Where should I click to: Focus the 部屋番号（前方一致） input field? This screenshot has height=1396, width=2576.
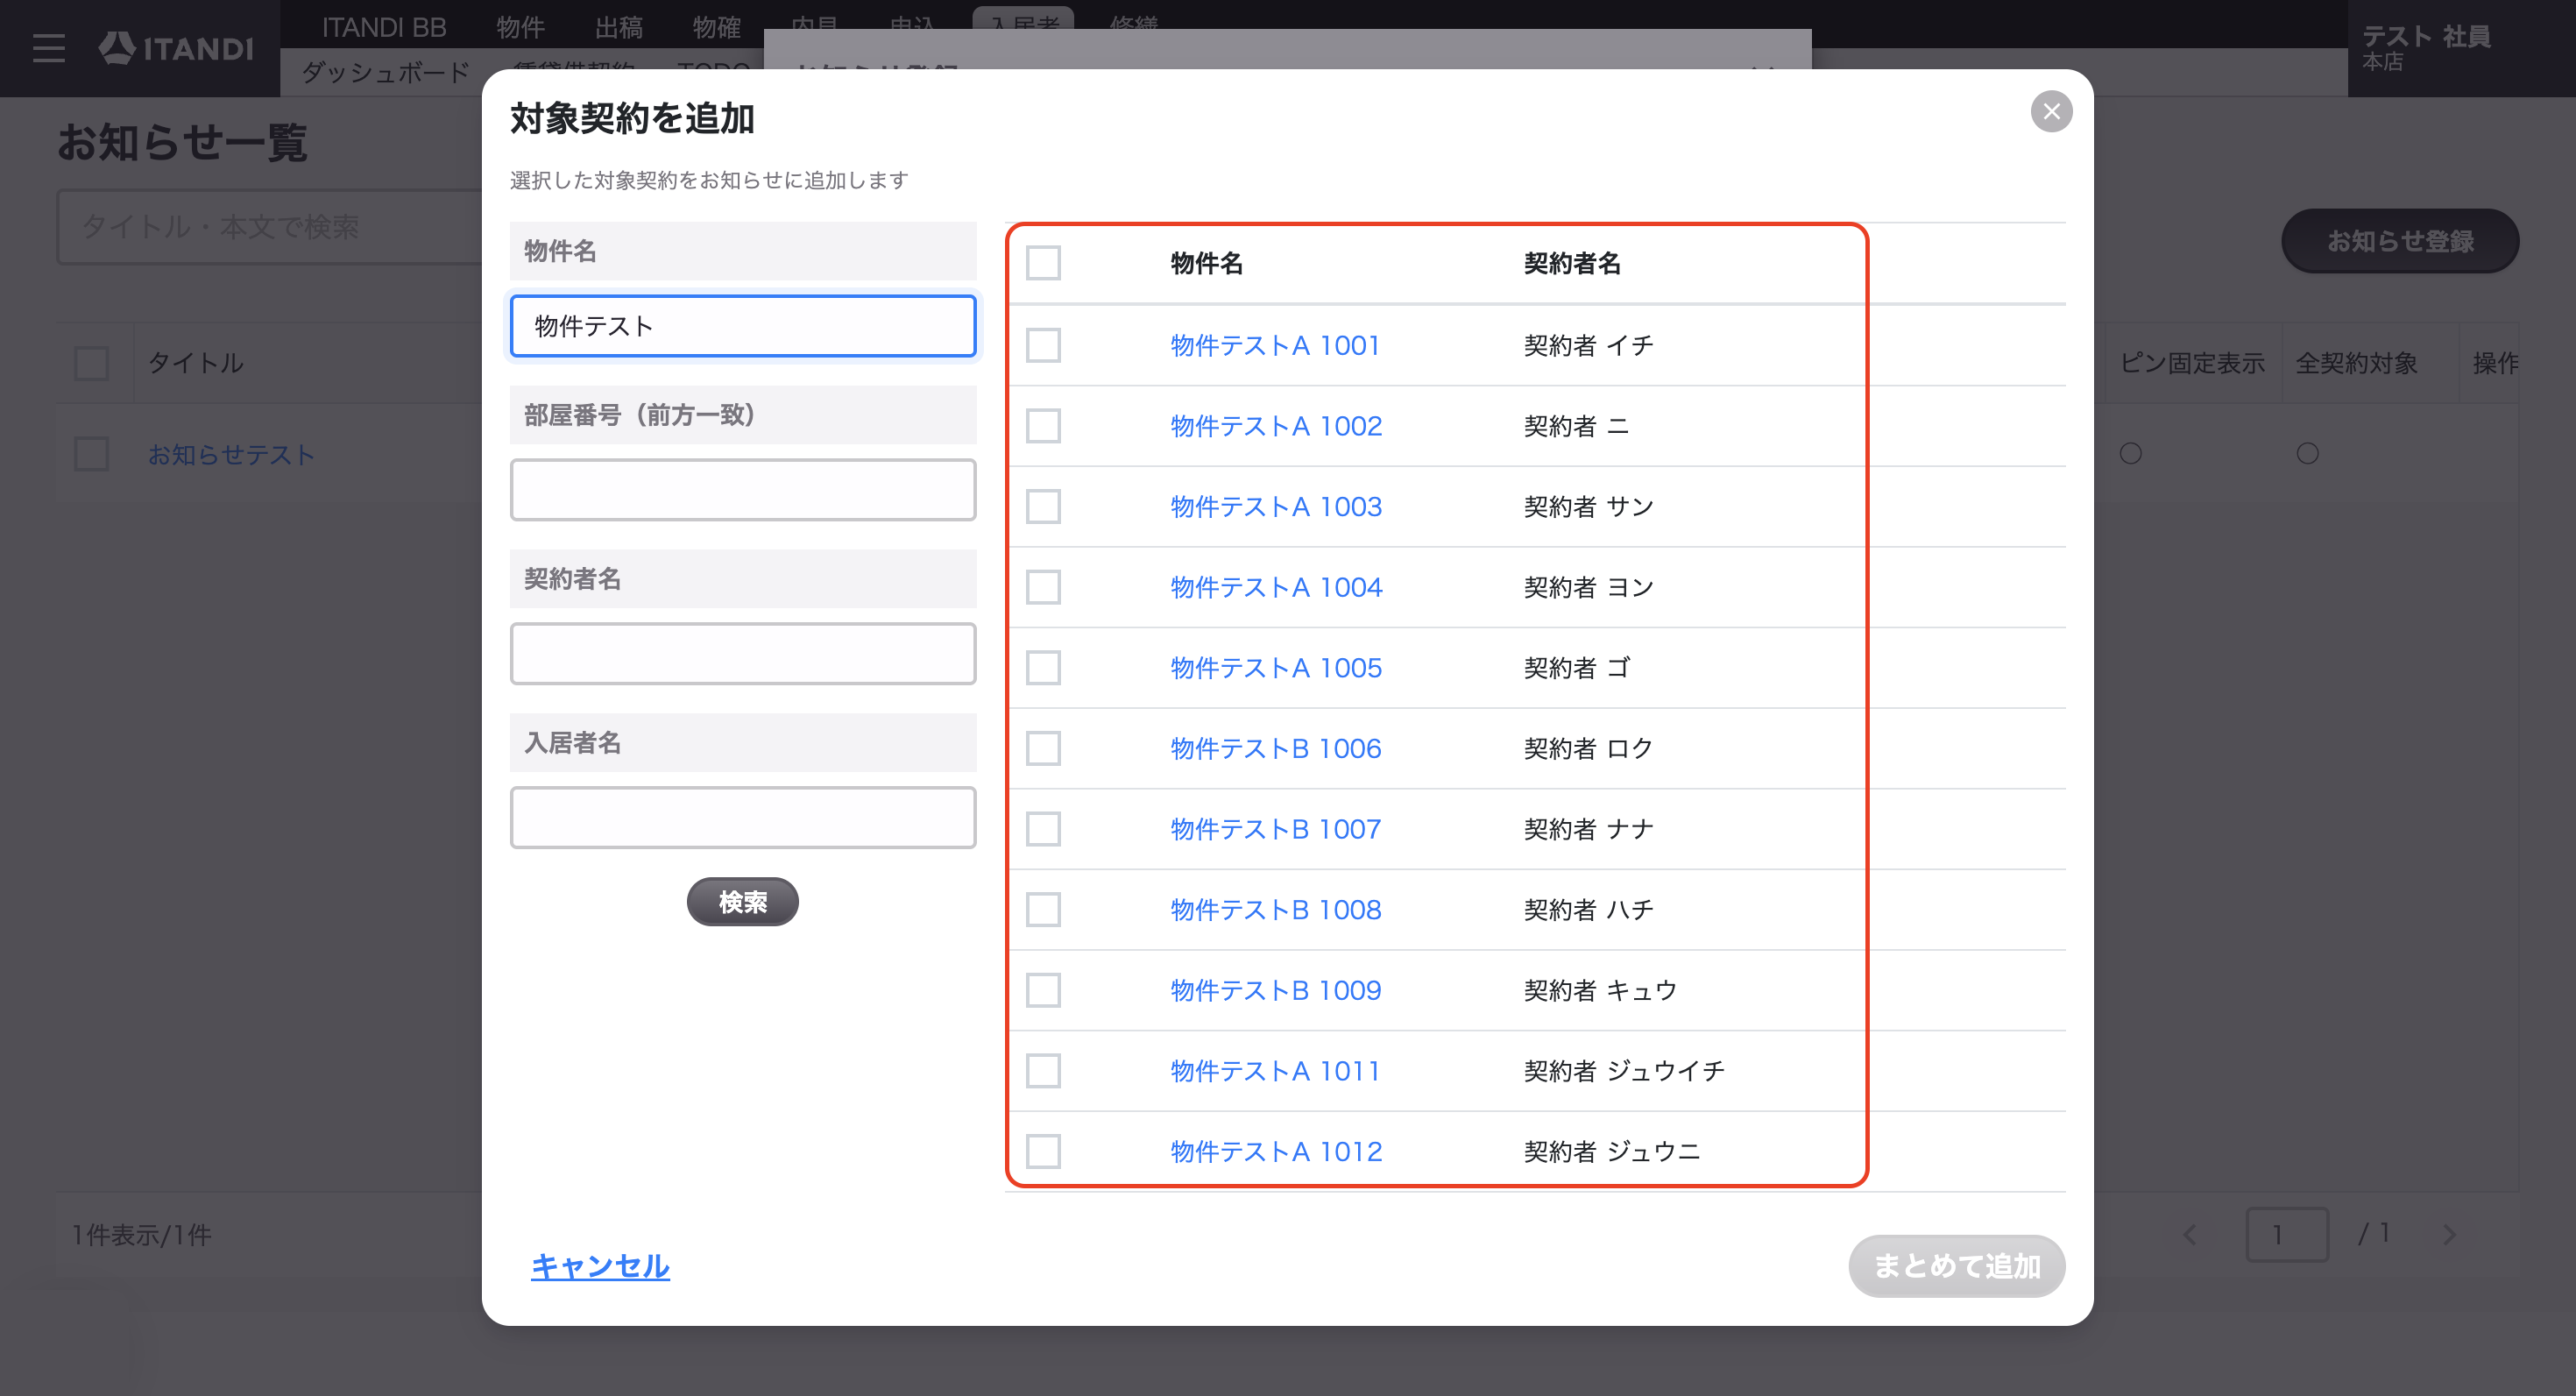[x=742, y=490]
